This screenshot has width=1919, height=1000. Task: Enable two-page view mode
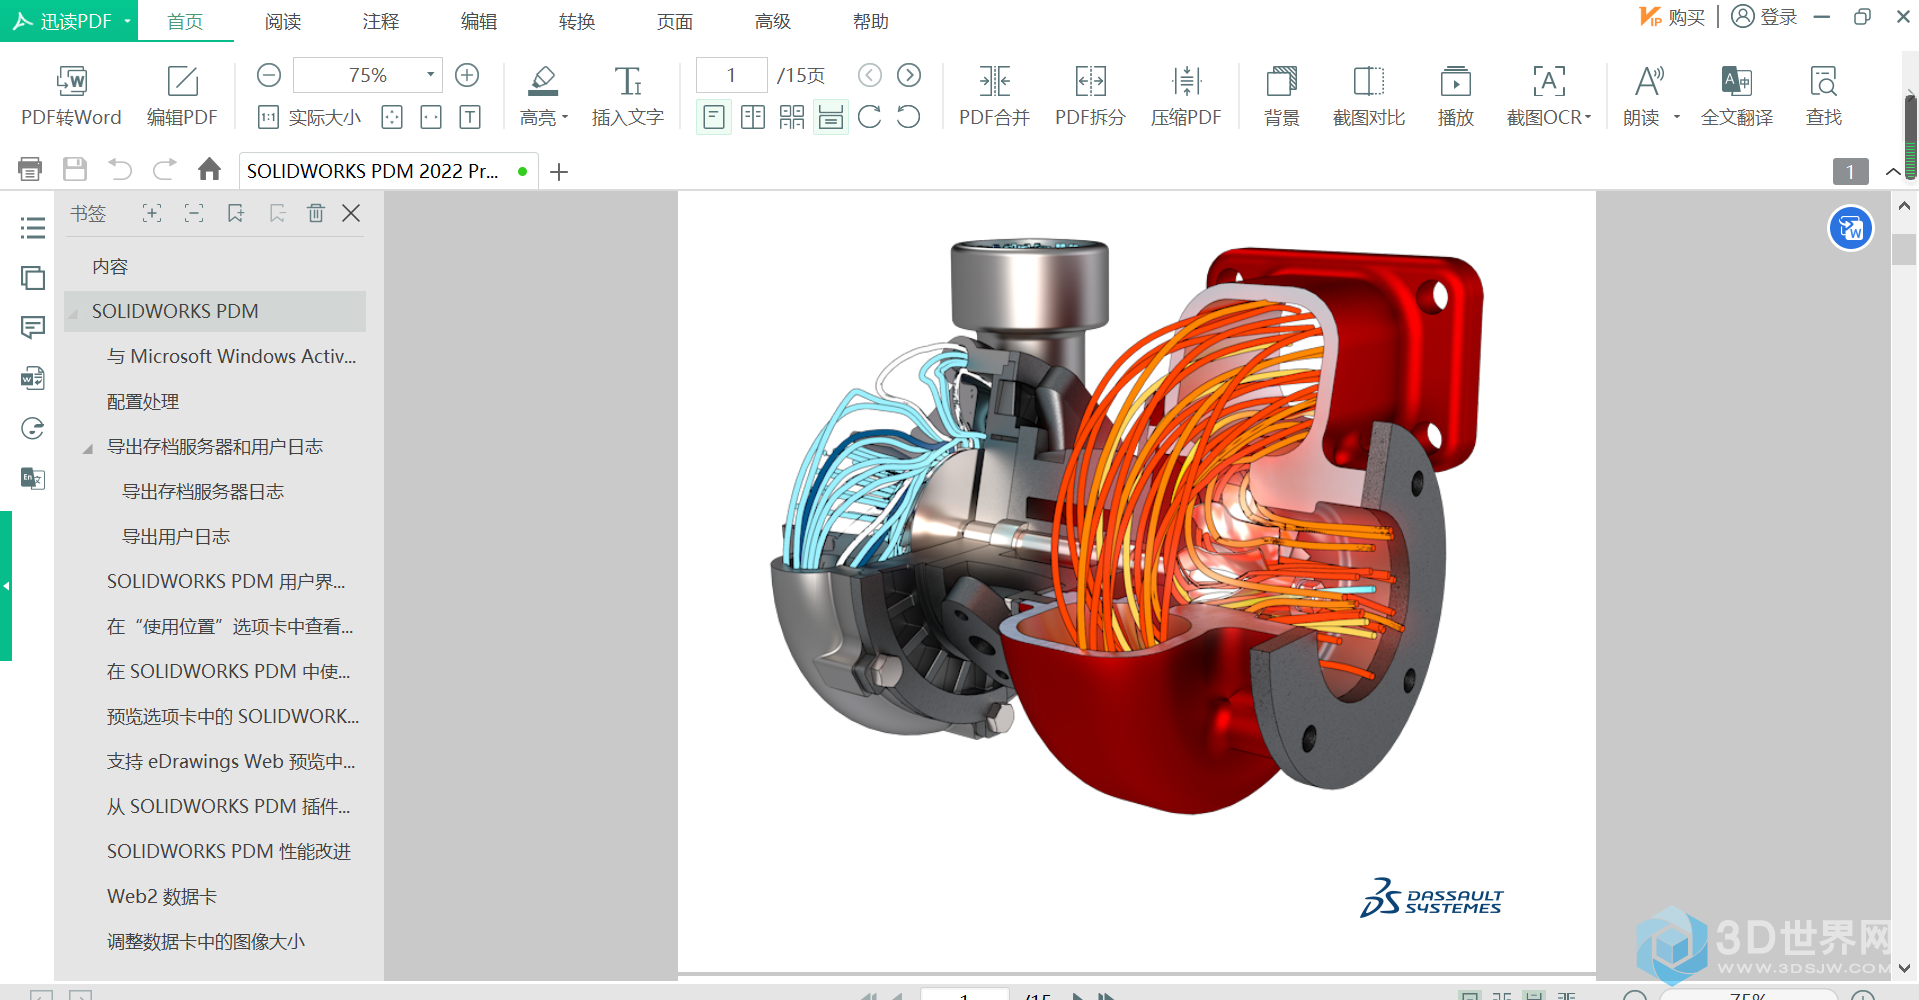click(753, 117)
